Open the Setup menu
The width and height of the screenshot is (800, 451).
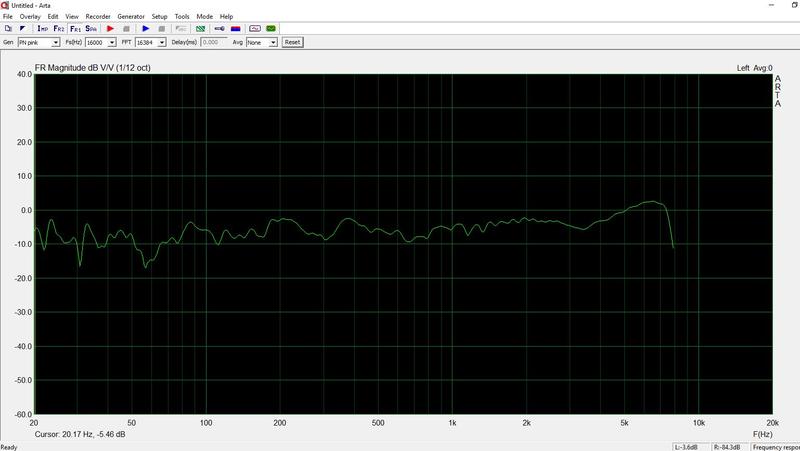tap(159, 16)
